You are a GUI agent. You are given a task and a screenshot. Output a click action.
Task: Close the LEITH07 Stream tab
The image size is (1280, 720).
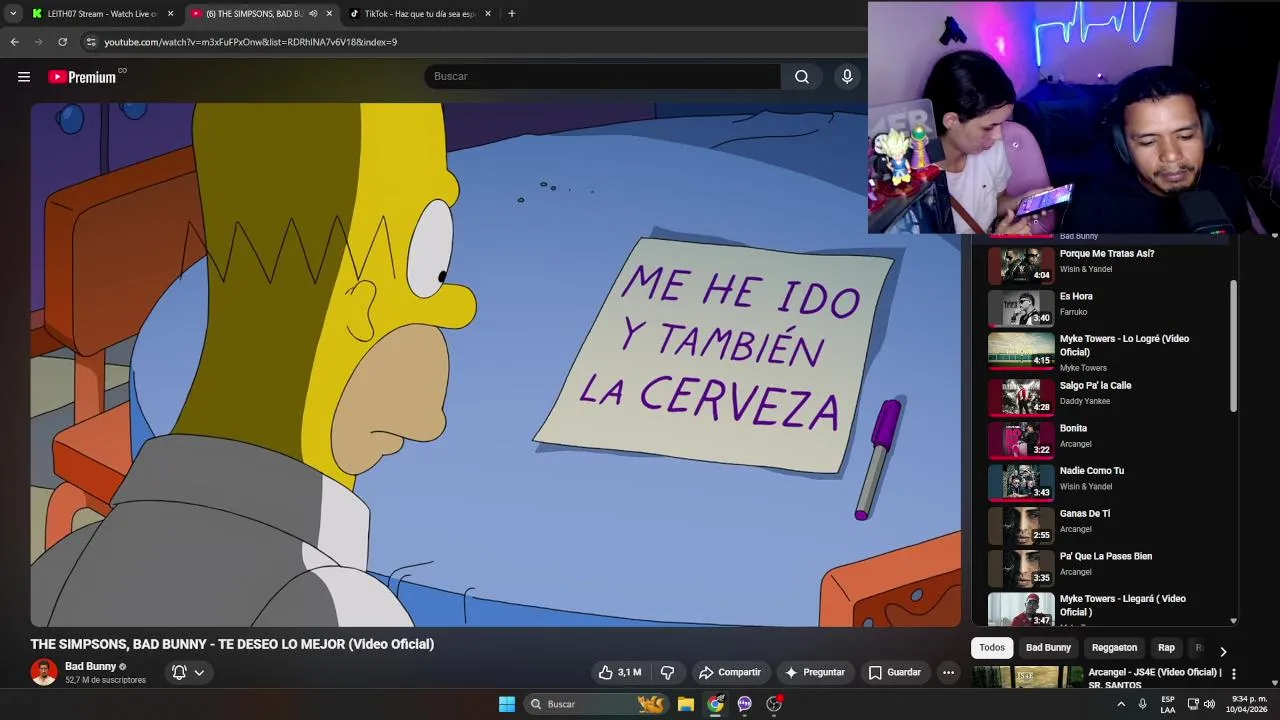[x=170, y=14]
